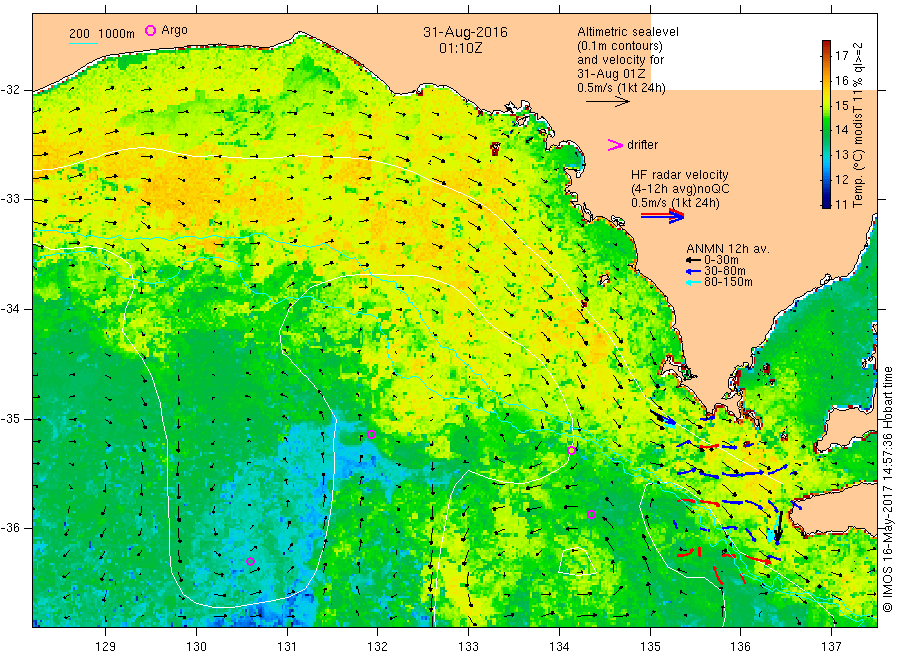Screen dimensions: 900x660
Task: Click the '135' longitude axis label
Action: click(x=650, y=647)
